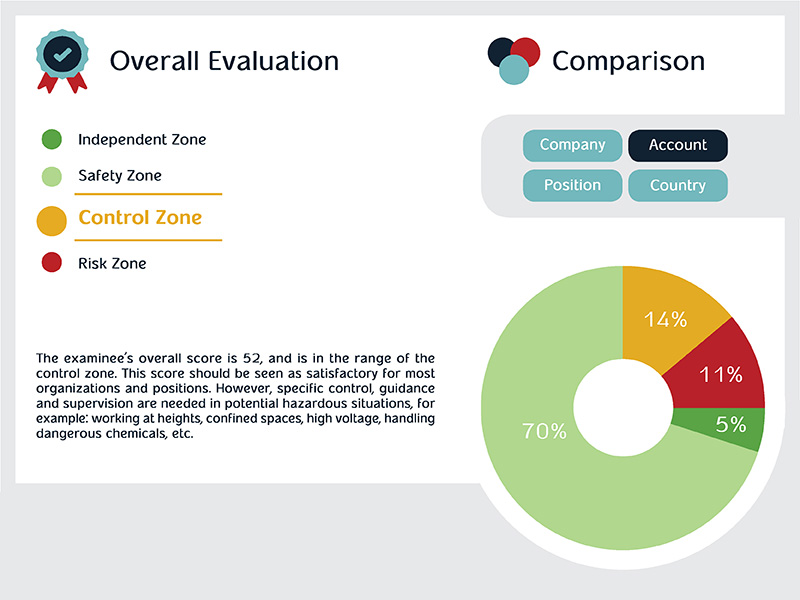Click the award ribbon badge icon
800x600 pixels.
point(60,60)
